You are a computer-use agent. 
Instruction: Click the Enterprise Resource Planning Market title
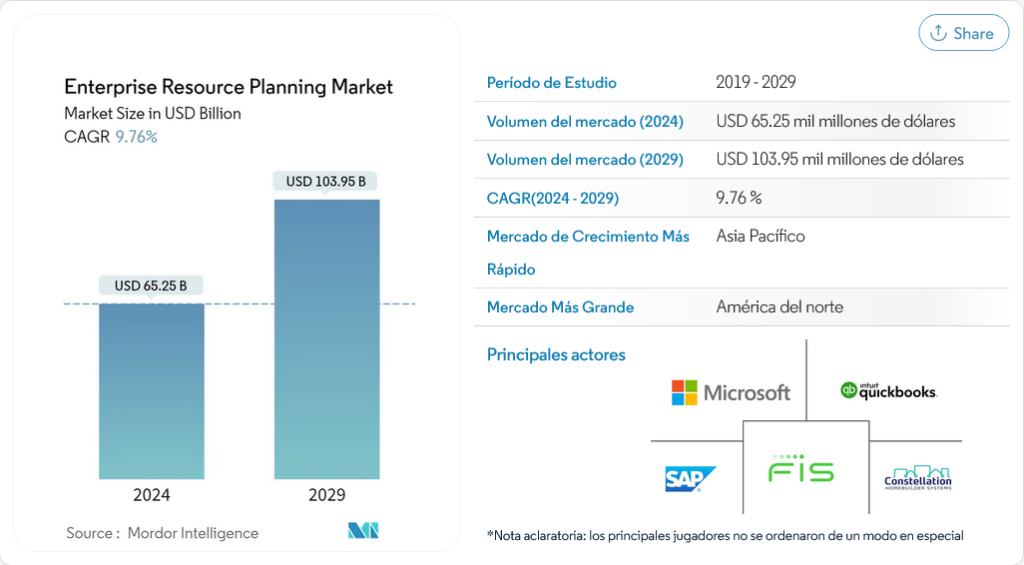click(228, 87)
